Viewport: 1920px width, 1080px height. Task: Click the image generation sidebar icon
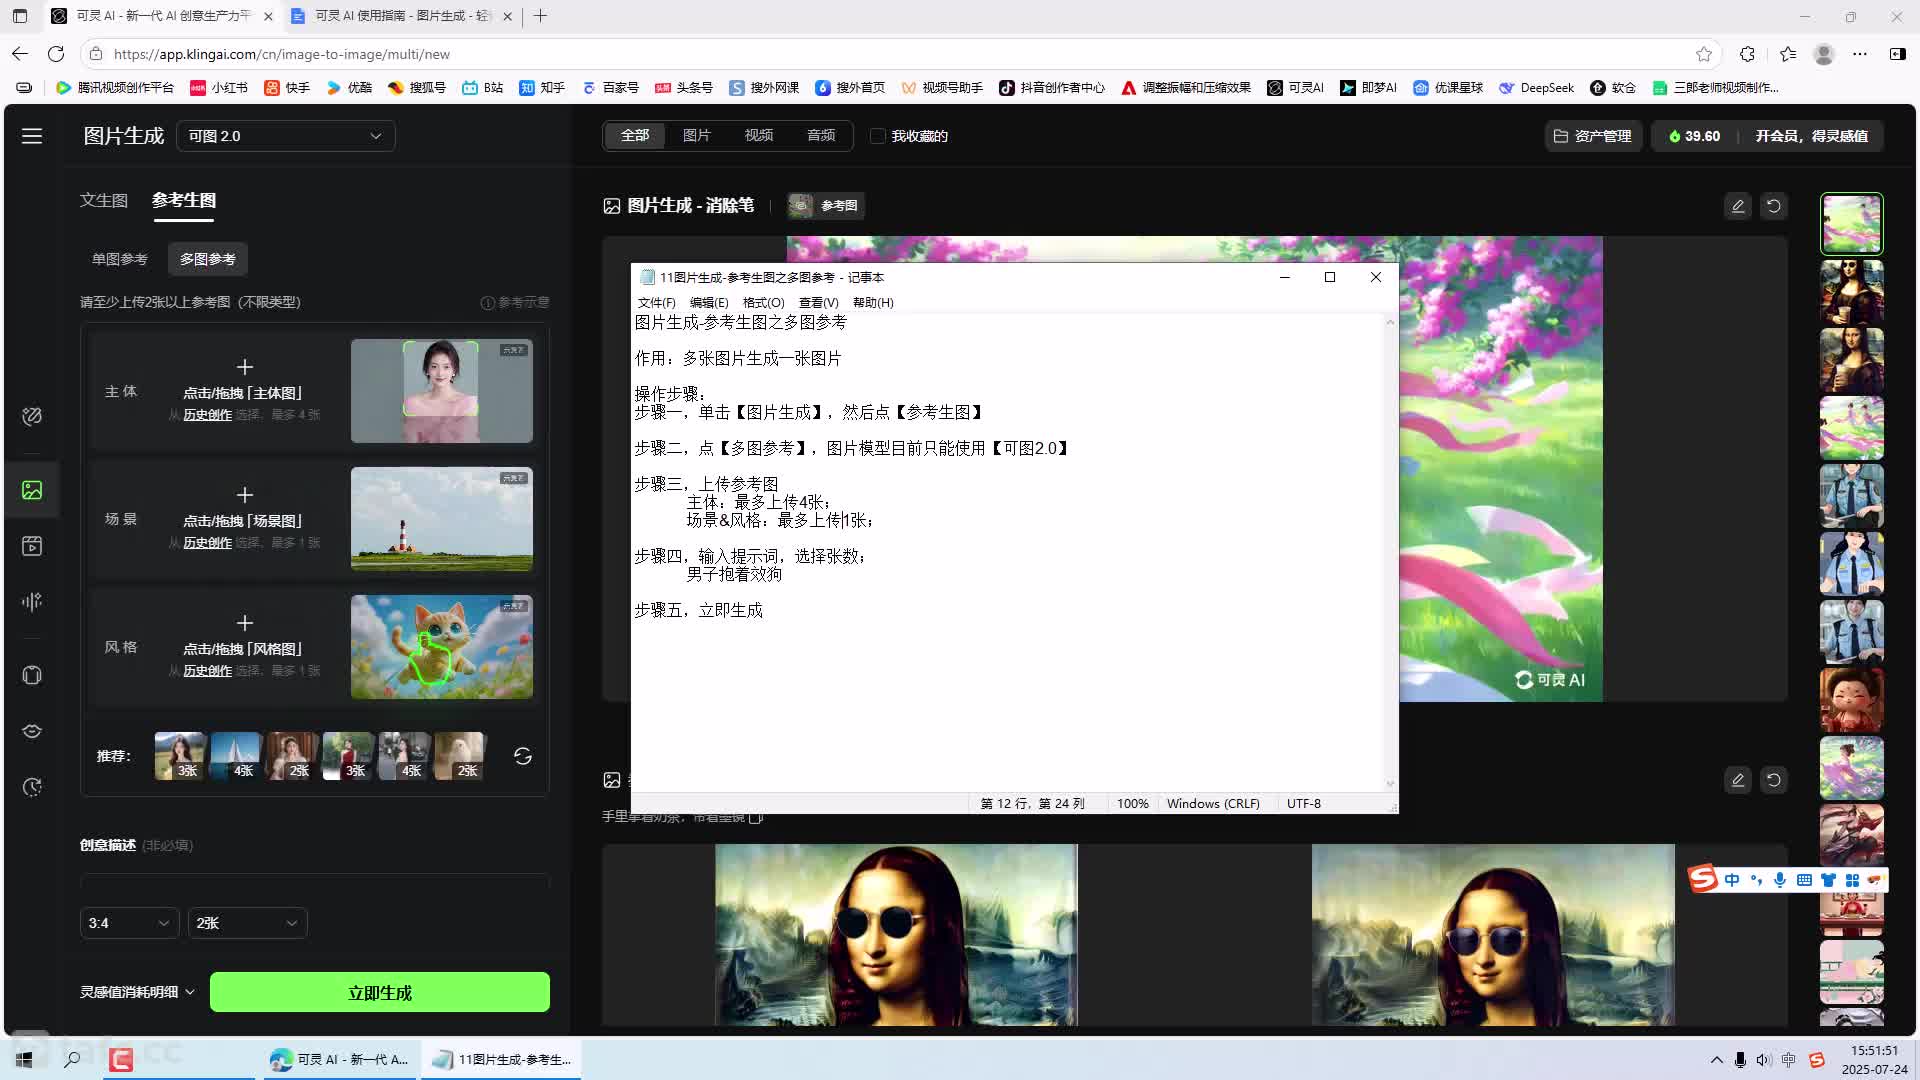(x=32, y=490)
